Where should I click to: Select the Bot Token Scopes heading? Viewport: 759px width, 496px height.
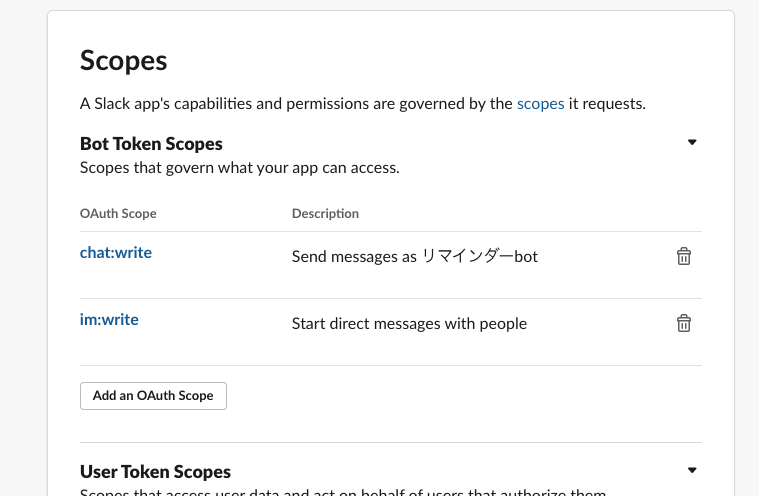[x=151, y=144]
